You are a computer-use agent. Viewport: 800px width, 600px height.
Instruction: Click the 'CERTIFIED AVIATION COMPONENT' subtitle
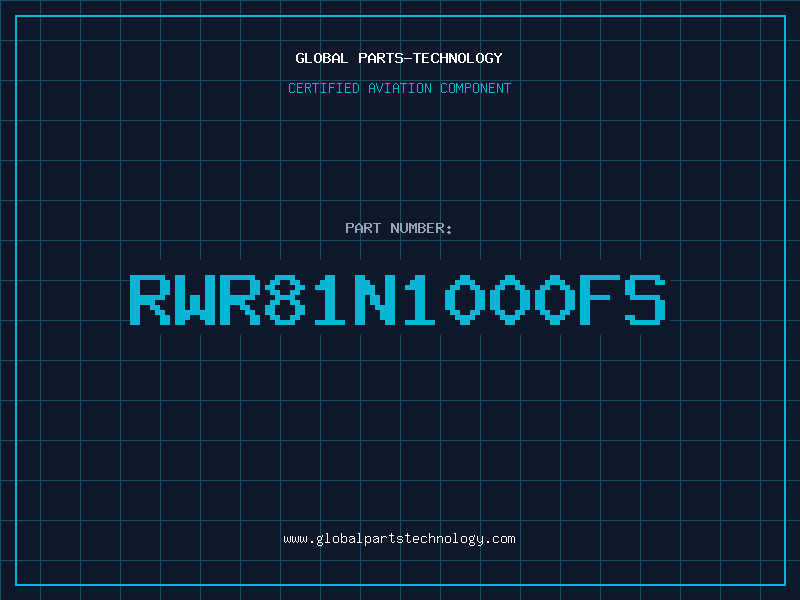pyautogui.click(x=399, y=88)
